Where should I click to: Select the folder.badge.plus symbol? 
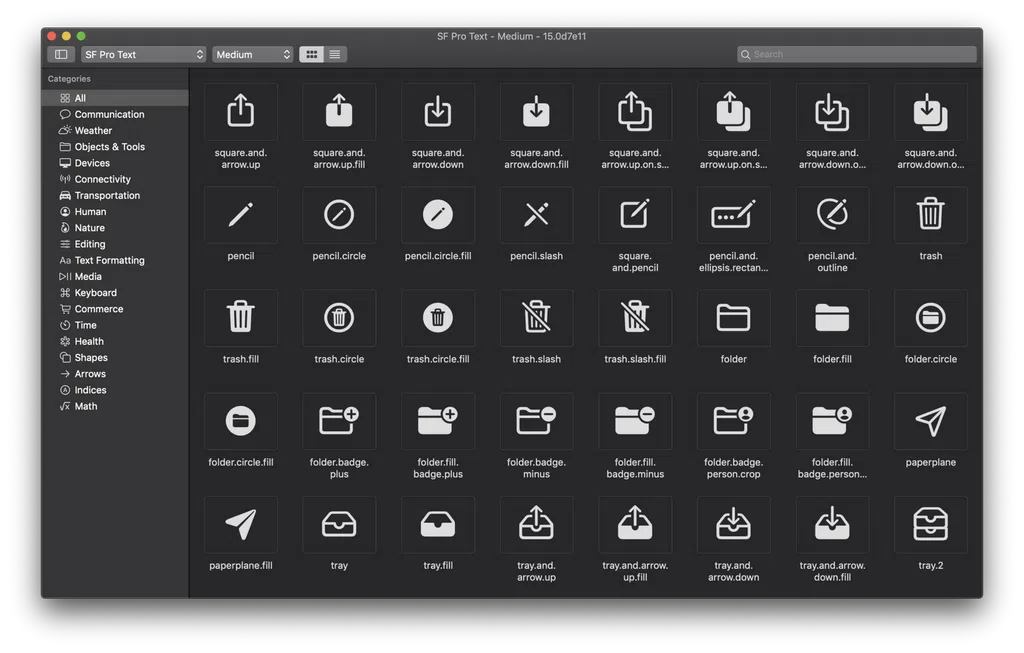[339, 421]
